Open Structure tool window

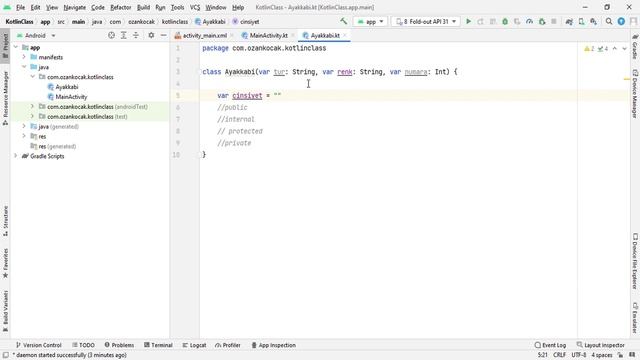click(x=5, y=221)
